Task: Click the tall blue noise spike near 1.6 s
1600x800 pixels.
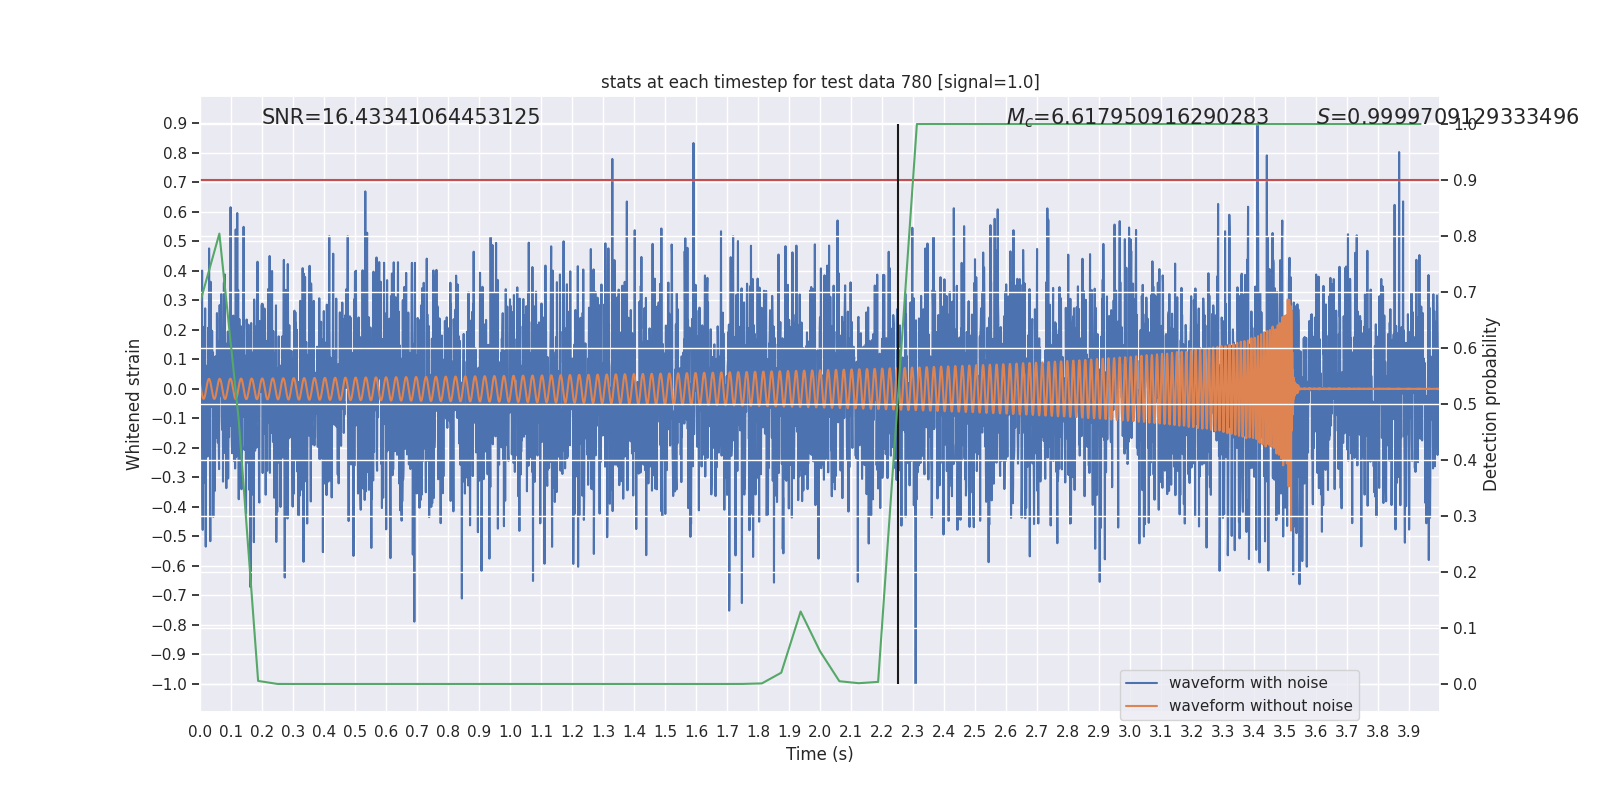Action: click(x=693, y=146)
